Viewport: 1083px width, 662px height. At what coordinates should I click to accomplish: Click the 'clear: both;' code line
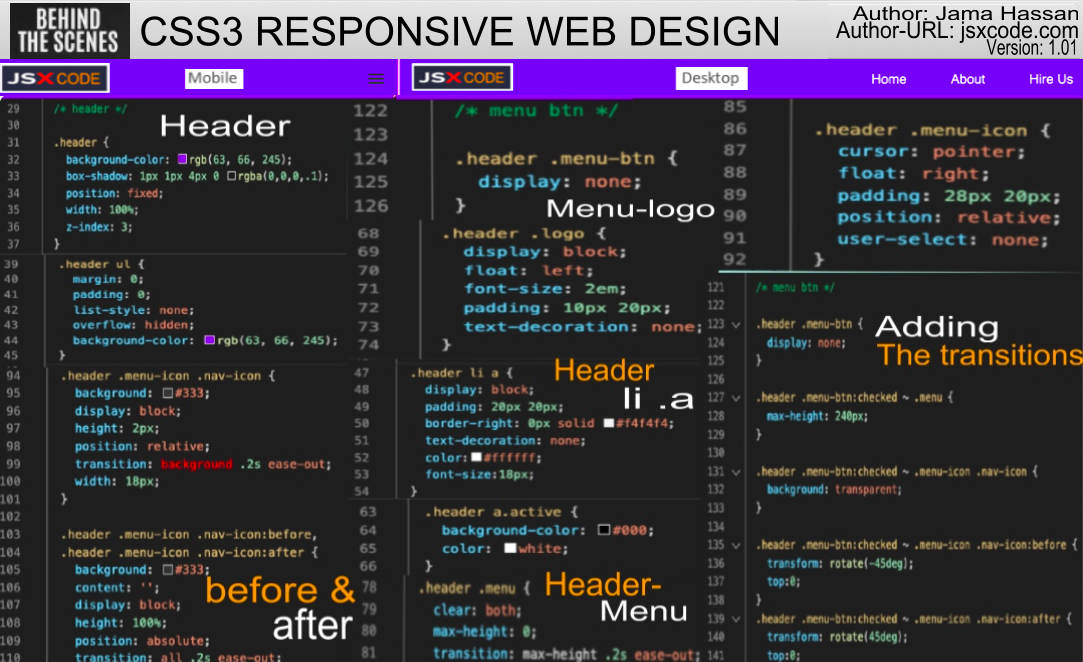[477, 610]
